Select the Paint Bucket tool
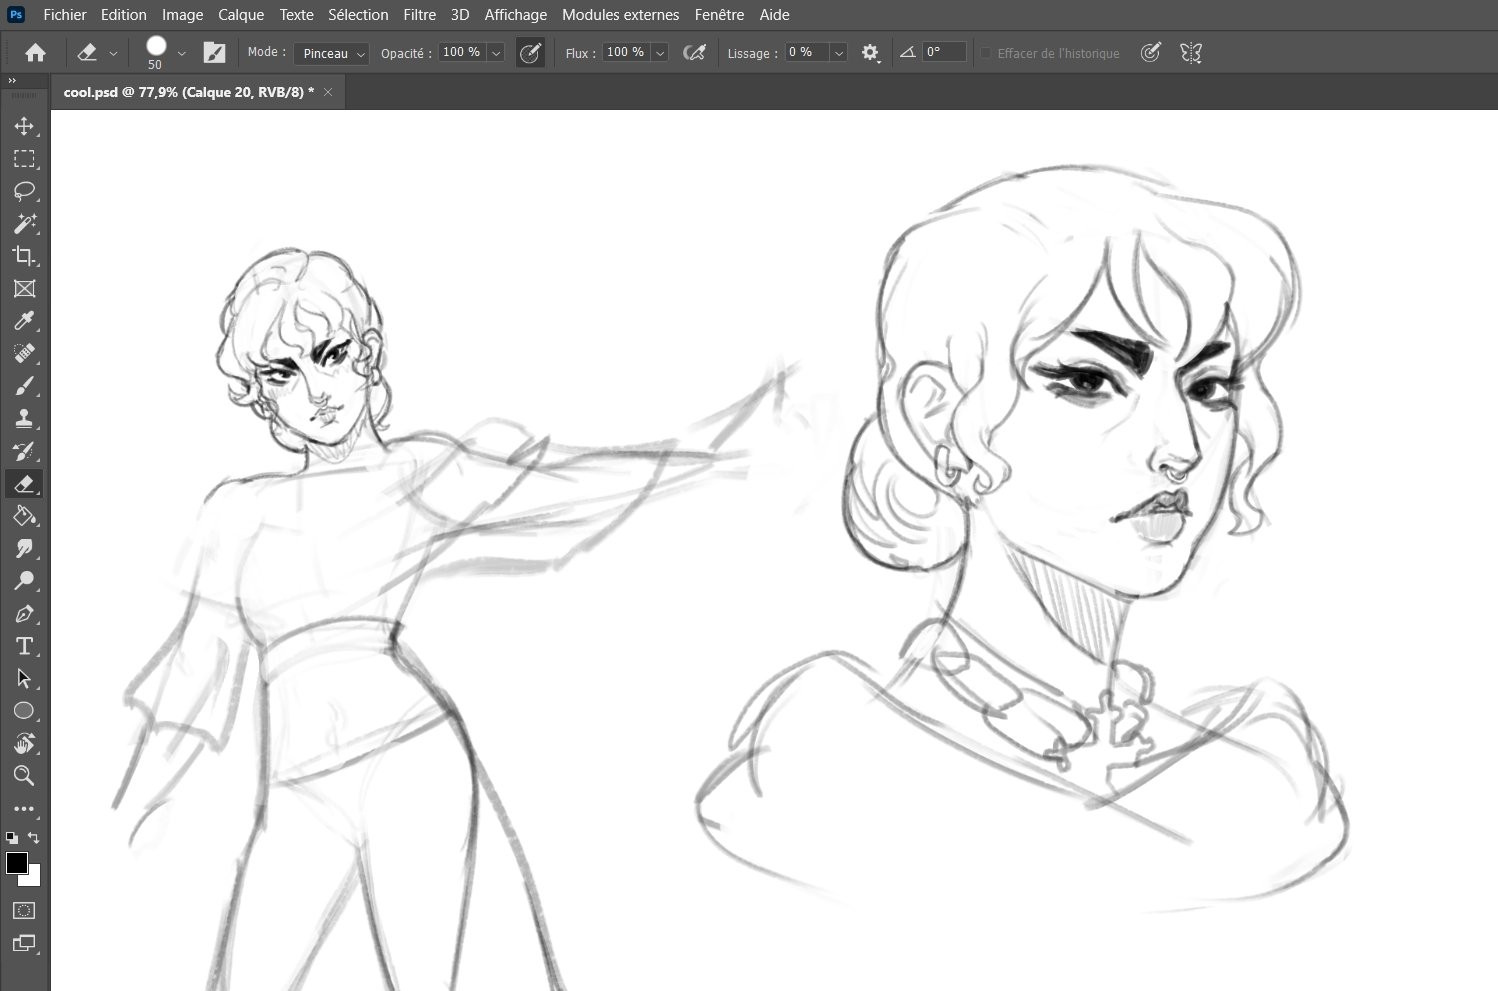Viewport: 1498px width, 991px height. [x=24, y=516]
